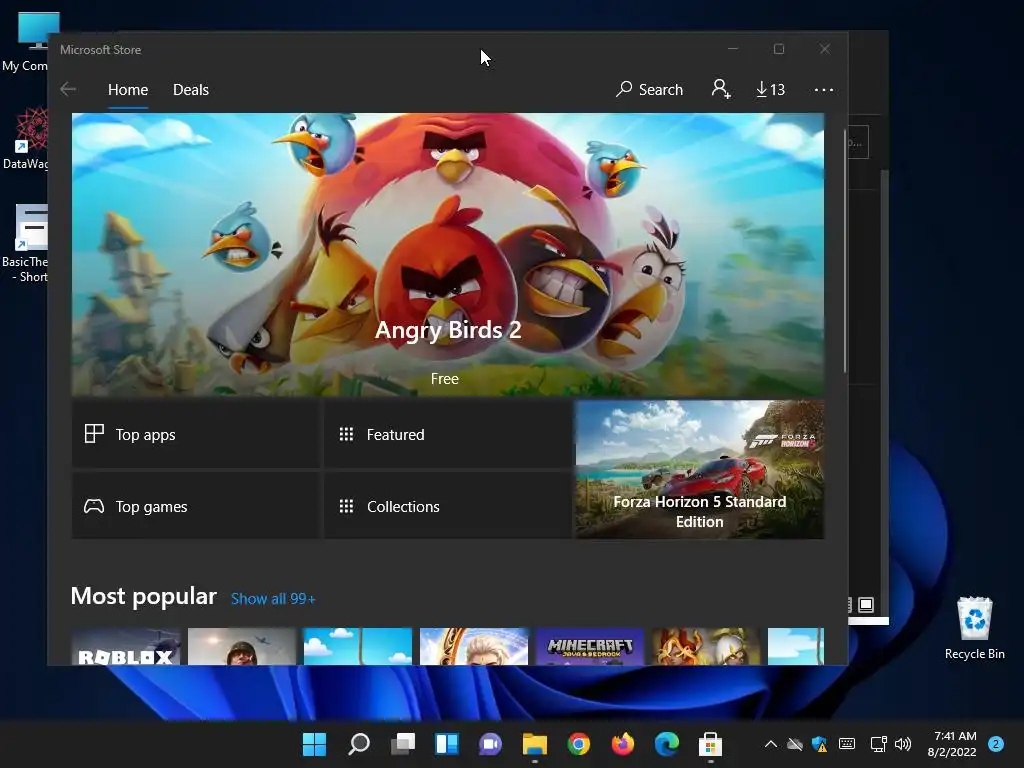
Task: Open the Home tab
Action: coord(128,89)
